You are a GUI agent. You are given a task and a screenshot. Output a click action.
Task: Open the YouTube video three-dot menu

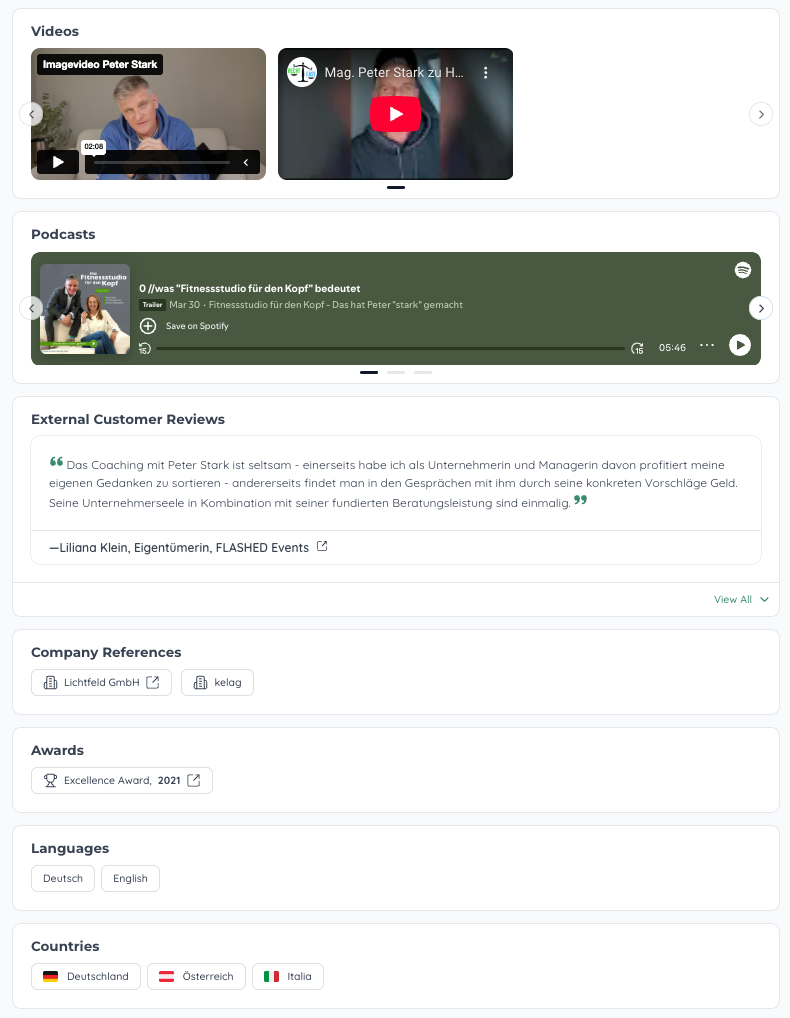486,73
